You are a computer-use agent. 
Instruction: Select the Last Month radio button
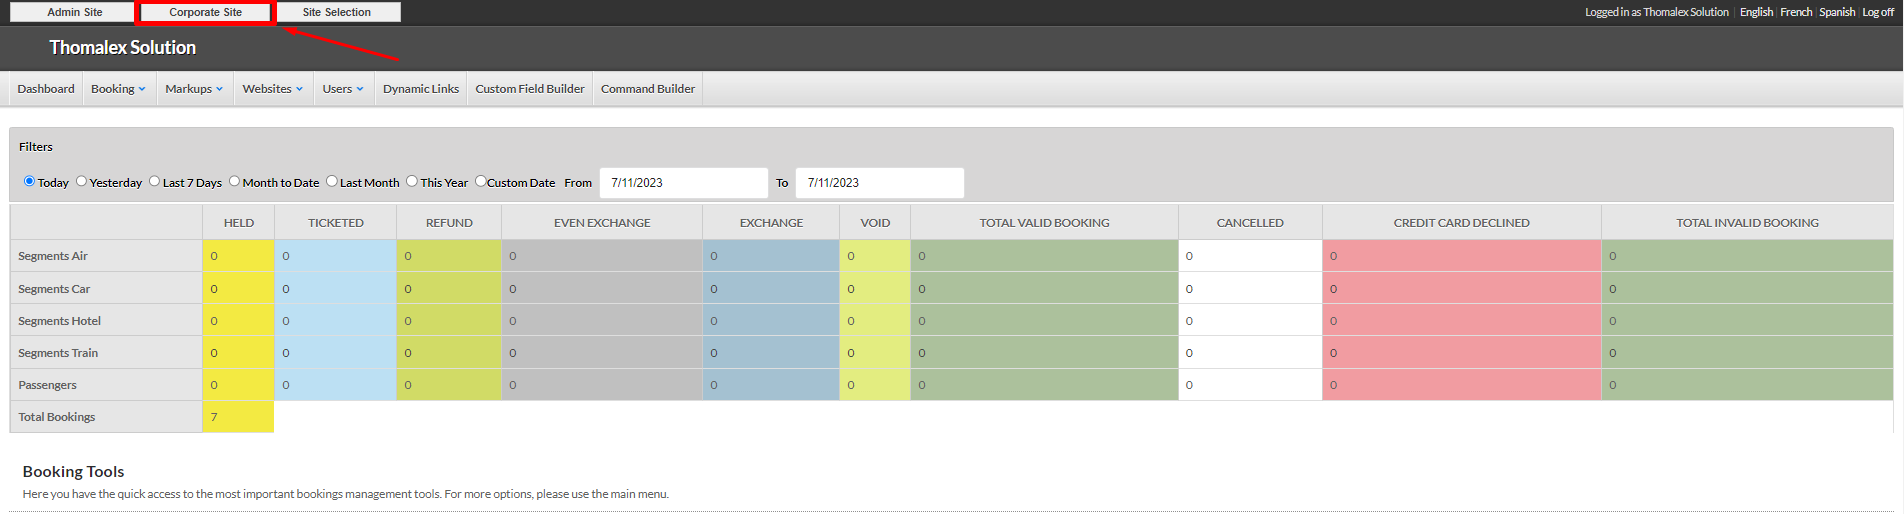click(331, 181)
